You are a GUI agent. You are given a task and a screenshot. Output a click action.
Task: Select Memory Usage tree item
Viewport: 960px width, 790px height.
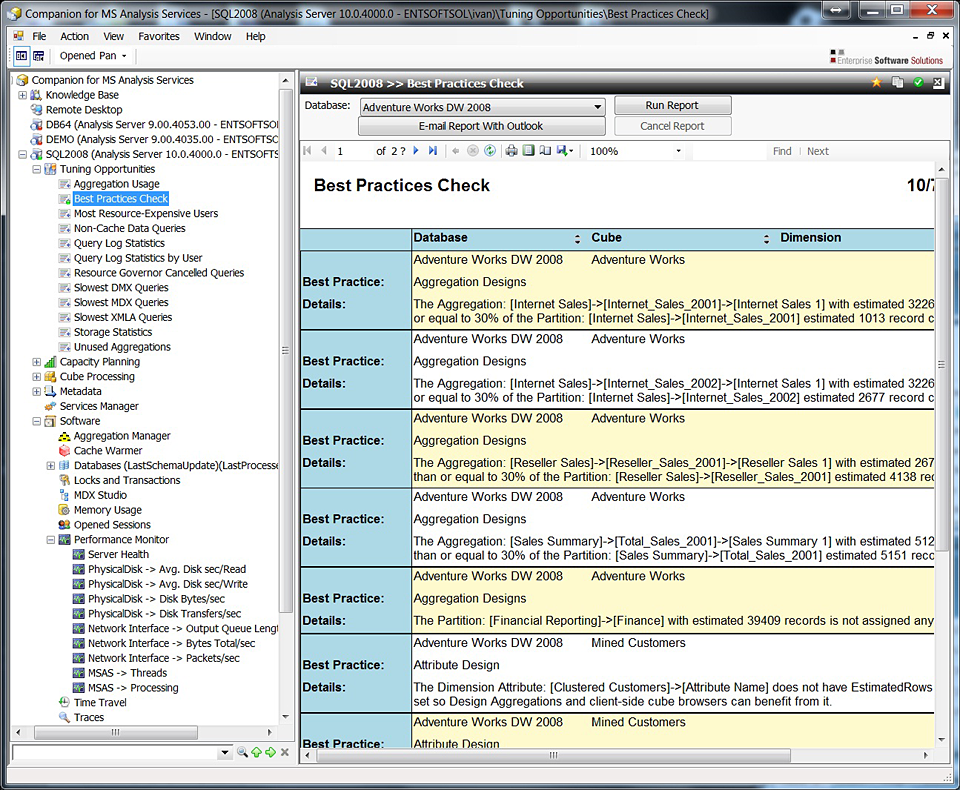point(108,510)
